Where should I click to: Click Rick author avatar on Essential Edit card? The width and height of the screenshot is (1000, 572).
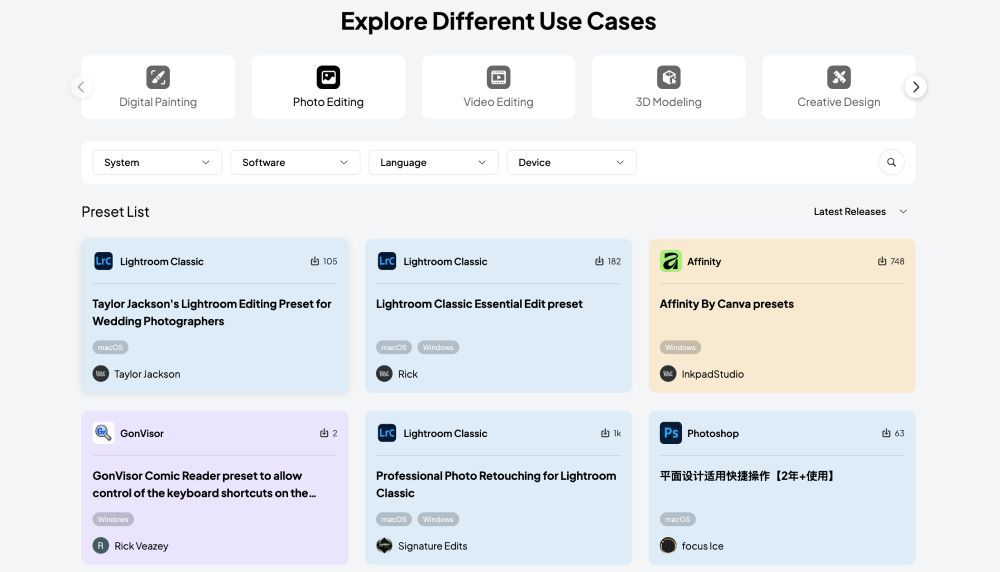[384, 374]
